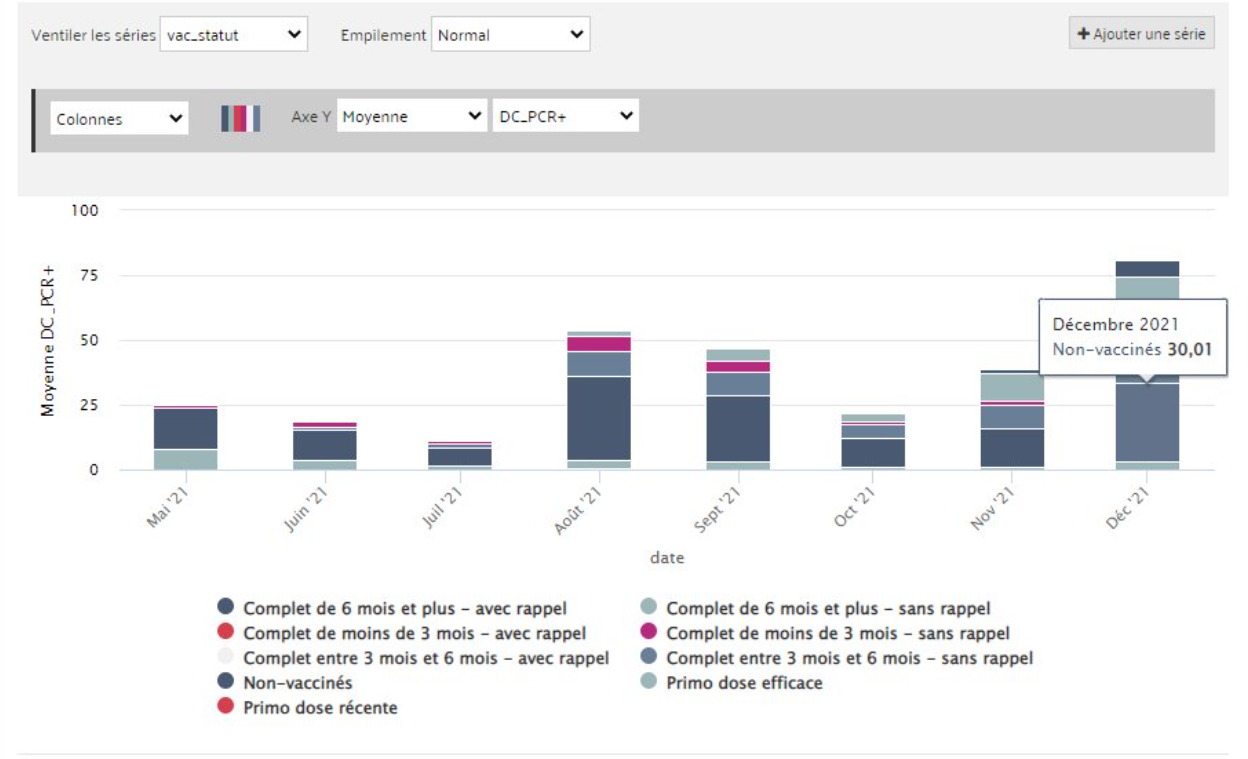Image resolution: width=1248 pixels, height=759 pixels.
Task: Hide Complet de 6 mois et plus sans rappel series
Action: (827, 608)
